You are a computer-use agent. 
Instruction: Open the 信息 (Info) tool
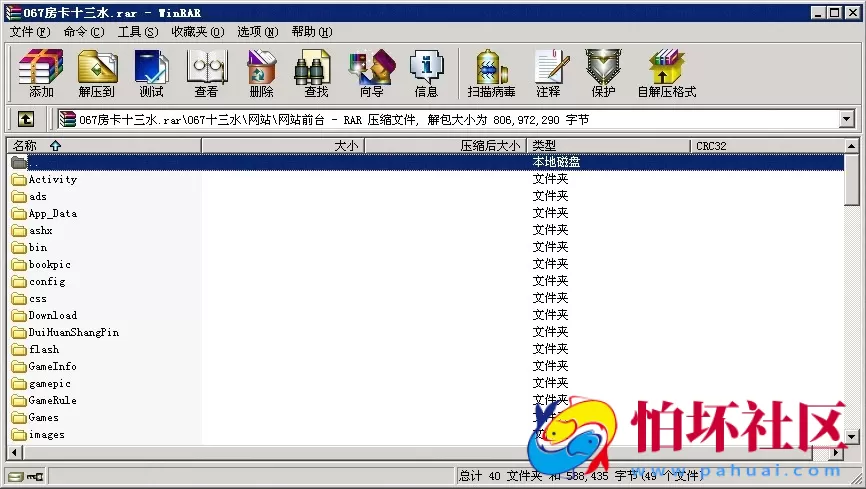(426, 73)
